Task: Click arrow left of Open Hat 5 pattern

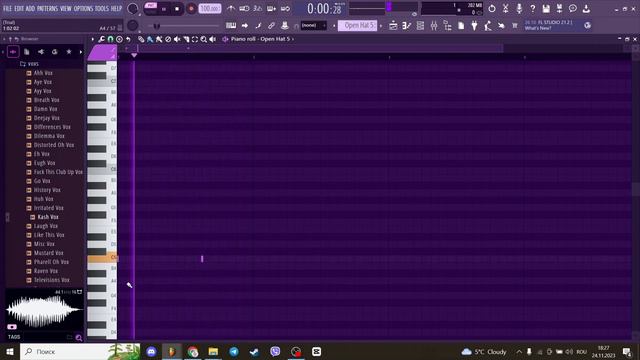Action: (x=334, y=26)
